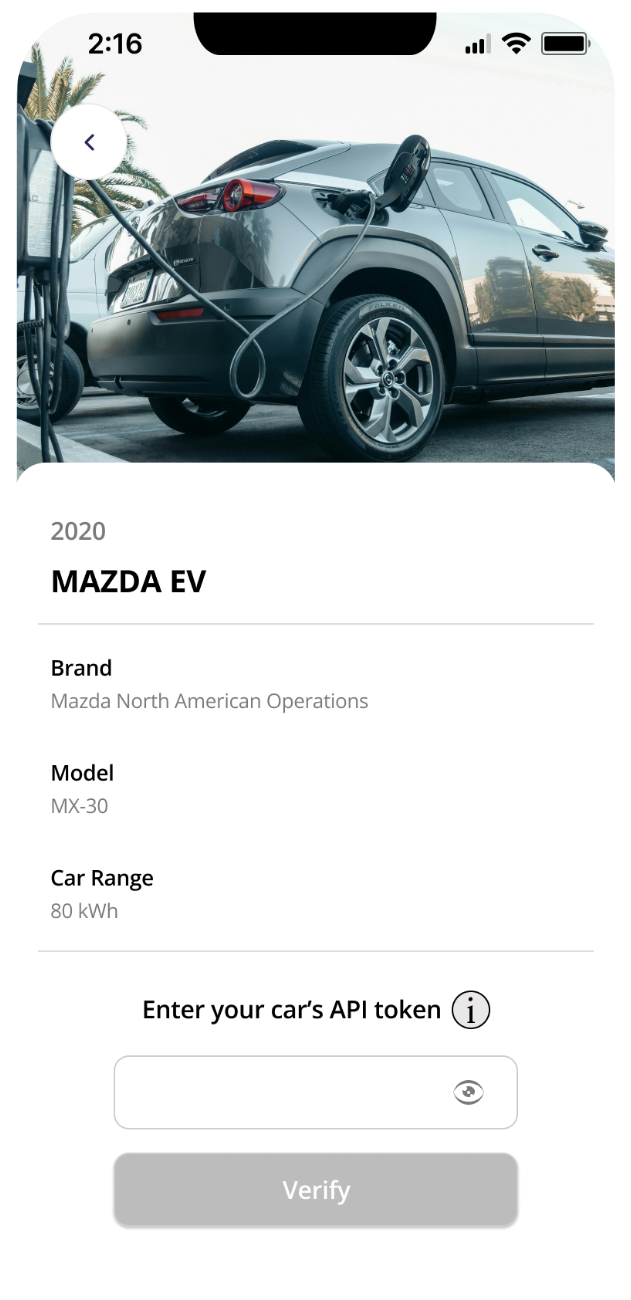Tap the Model heading

pos(82,773)
